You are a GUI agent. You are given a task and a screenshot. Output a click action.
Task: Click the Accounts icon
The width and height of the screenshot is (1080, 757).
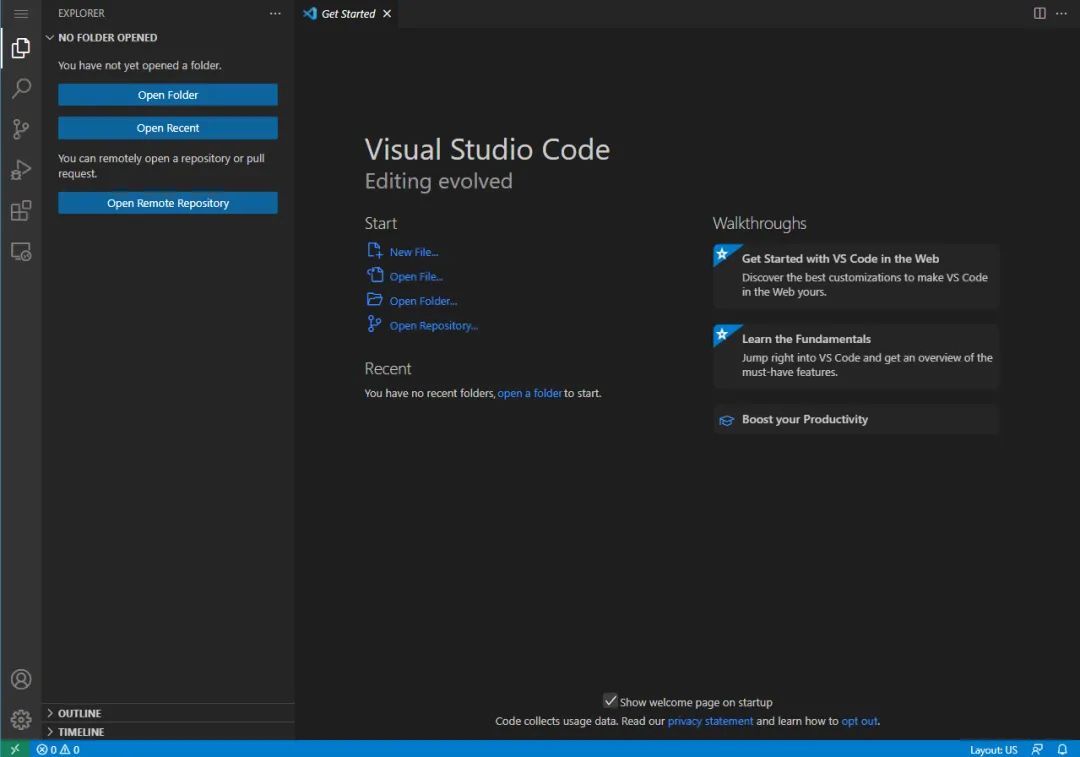(21, 680)
